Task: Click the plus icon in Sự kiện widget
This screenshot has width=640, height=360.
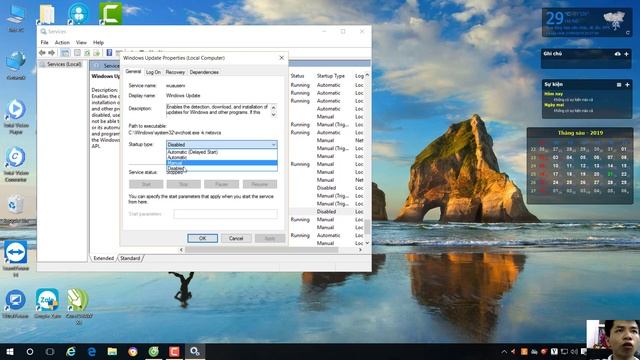Action: (627, 84)
